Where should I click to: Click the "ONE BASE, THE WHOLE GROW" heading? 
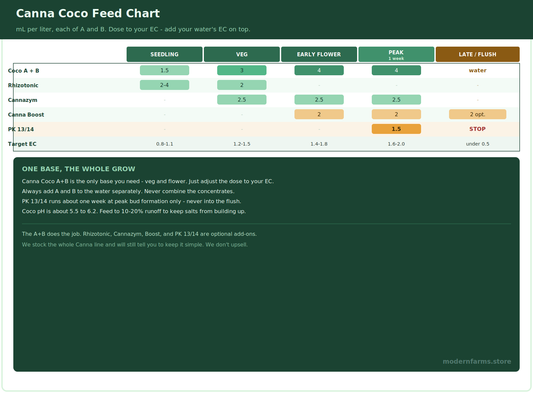79,169
